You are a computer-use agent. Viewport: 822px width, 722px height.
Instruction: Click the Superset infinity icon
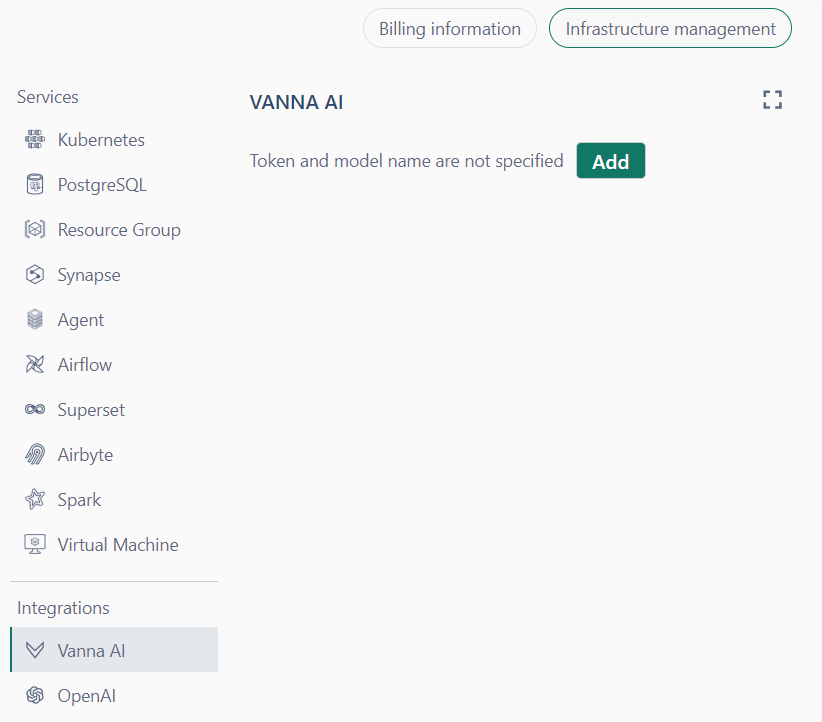coord(35,410)
